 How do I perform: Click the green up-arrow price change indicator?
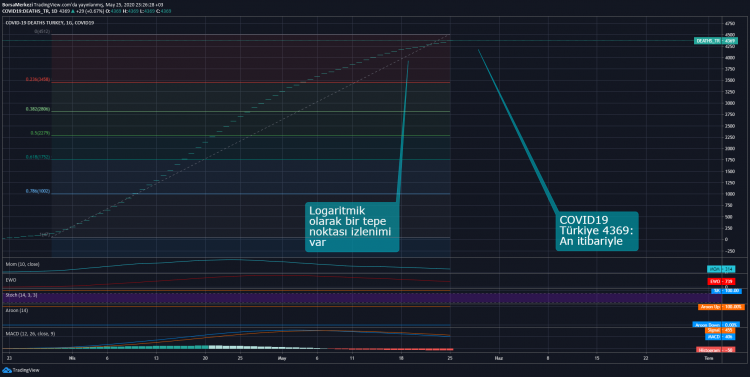coord(73,11)
